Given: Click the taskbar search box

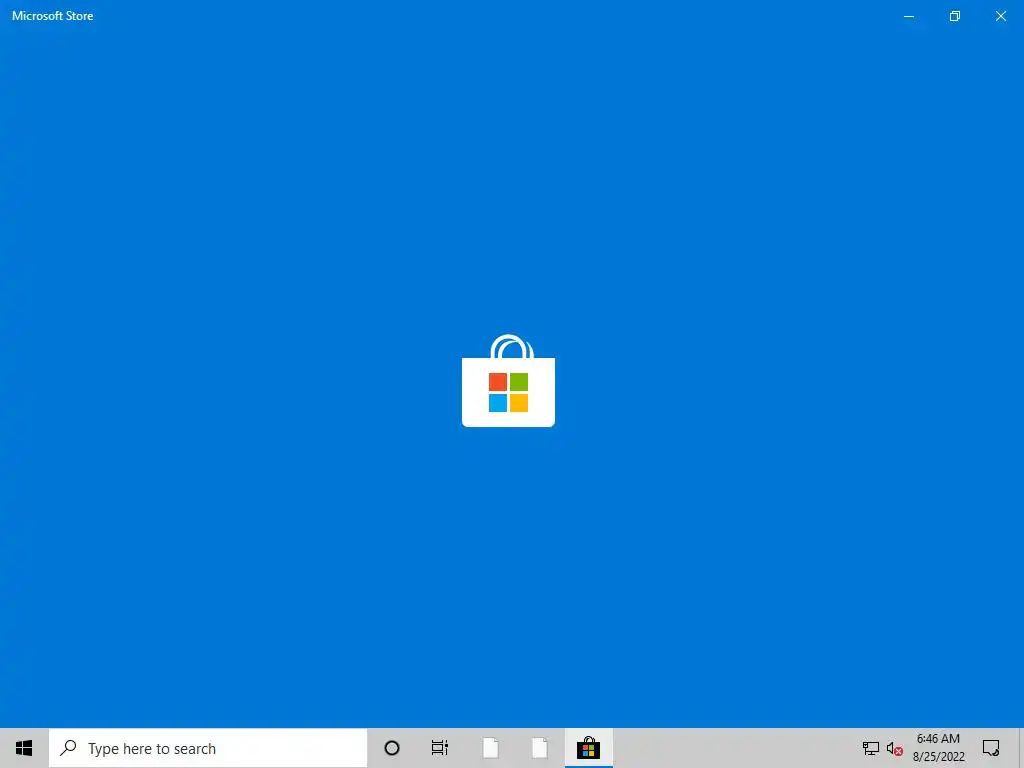Looking at the screenshot, I should [208, 748].
